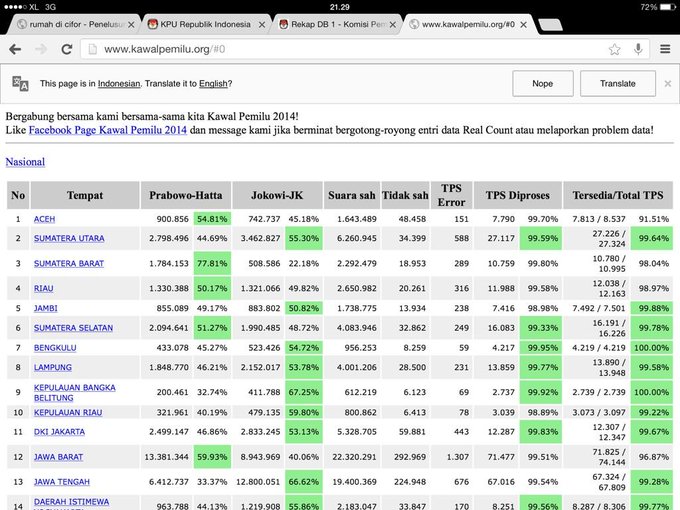Open the SUMATERA UTARA link

coord(69,238)
